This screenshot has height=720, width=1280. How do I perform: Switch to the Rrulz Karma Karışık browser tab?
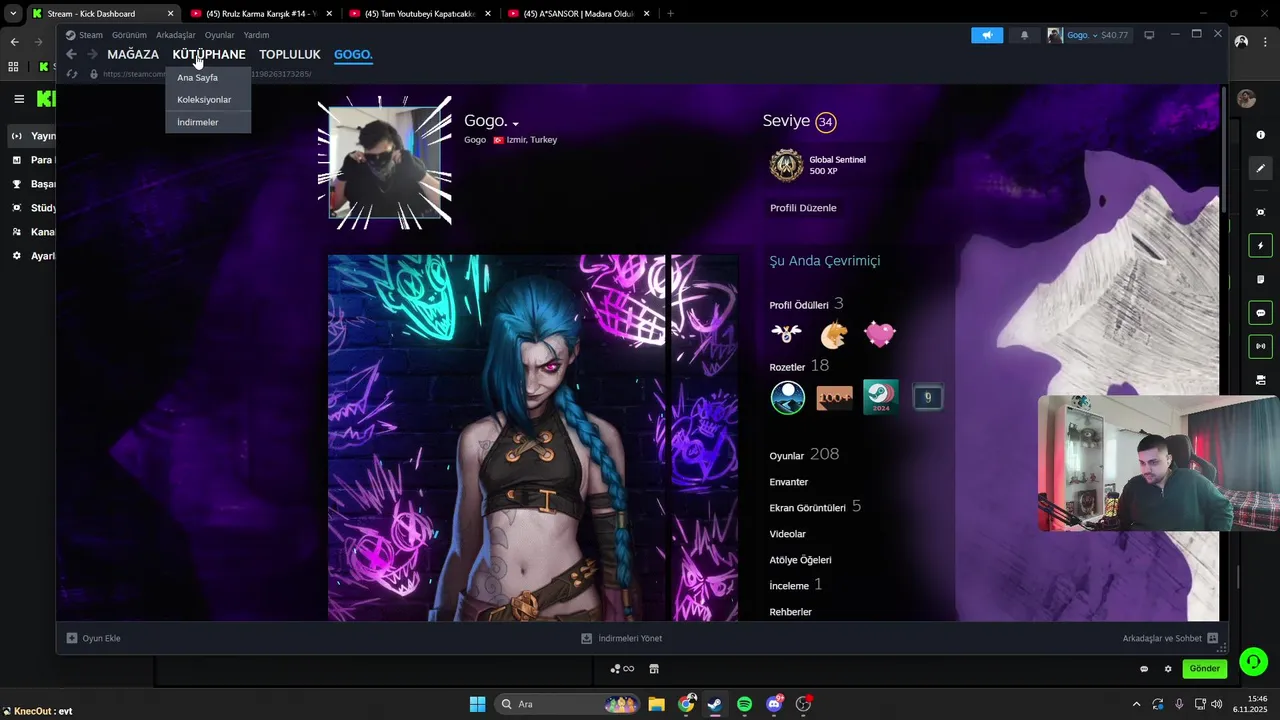click(260, 14)
